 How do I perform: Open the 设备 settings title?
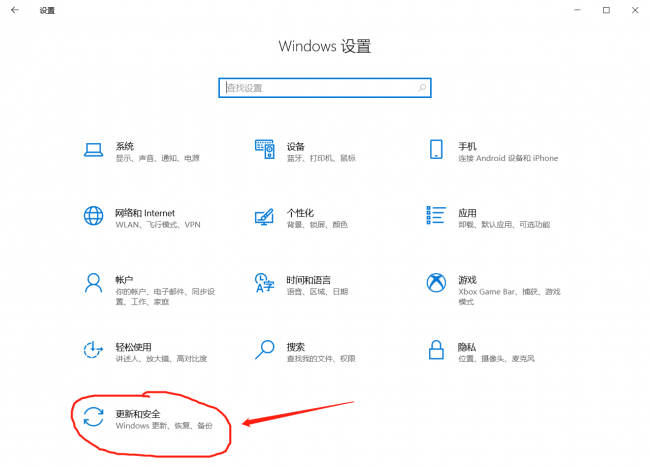pyautogui.click(x=296, y=146)
